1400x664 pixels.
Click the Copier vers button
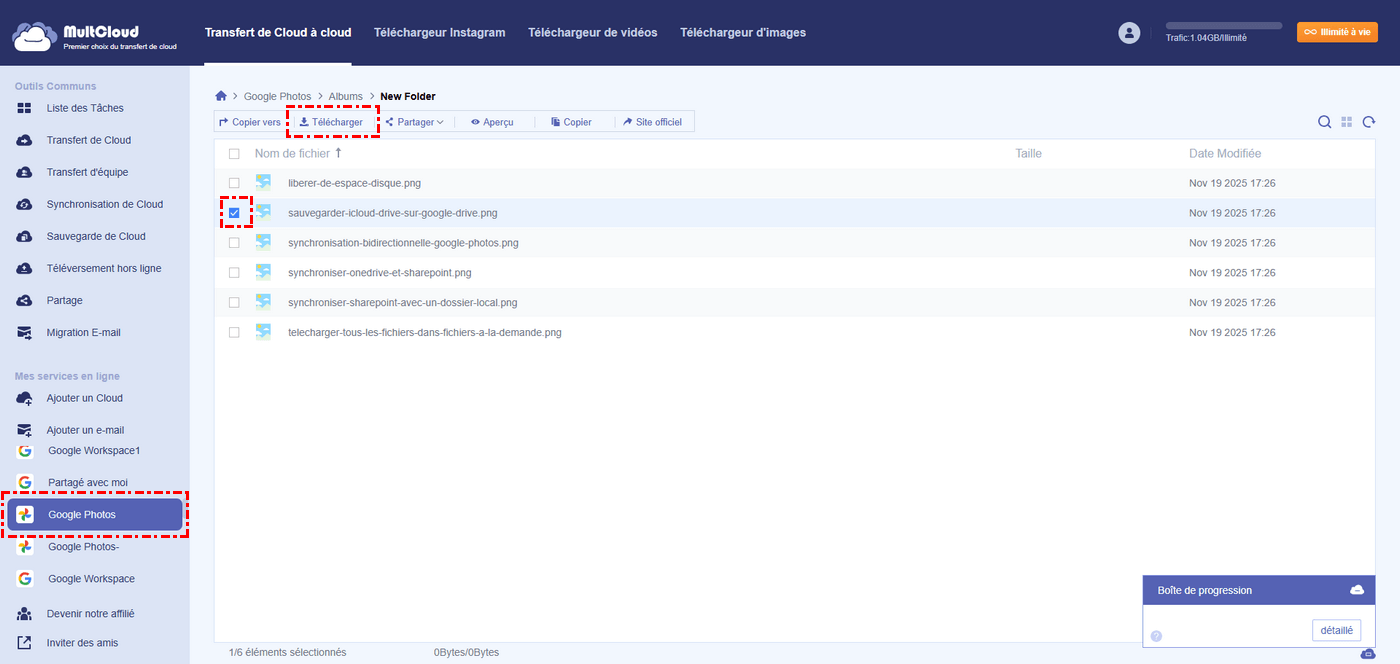click(250, 122)
